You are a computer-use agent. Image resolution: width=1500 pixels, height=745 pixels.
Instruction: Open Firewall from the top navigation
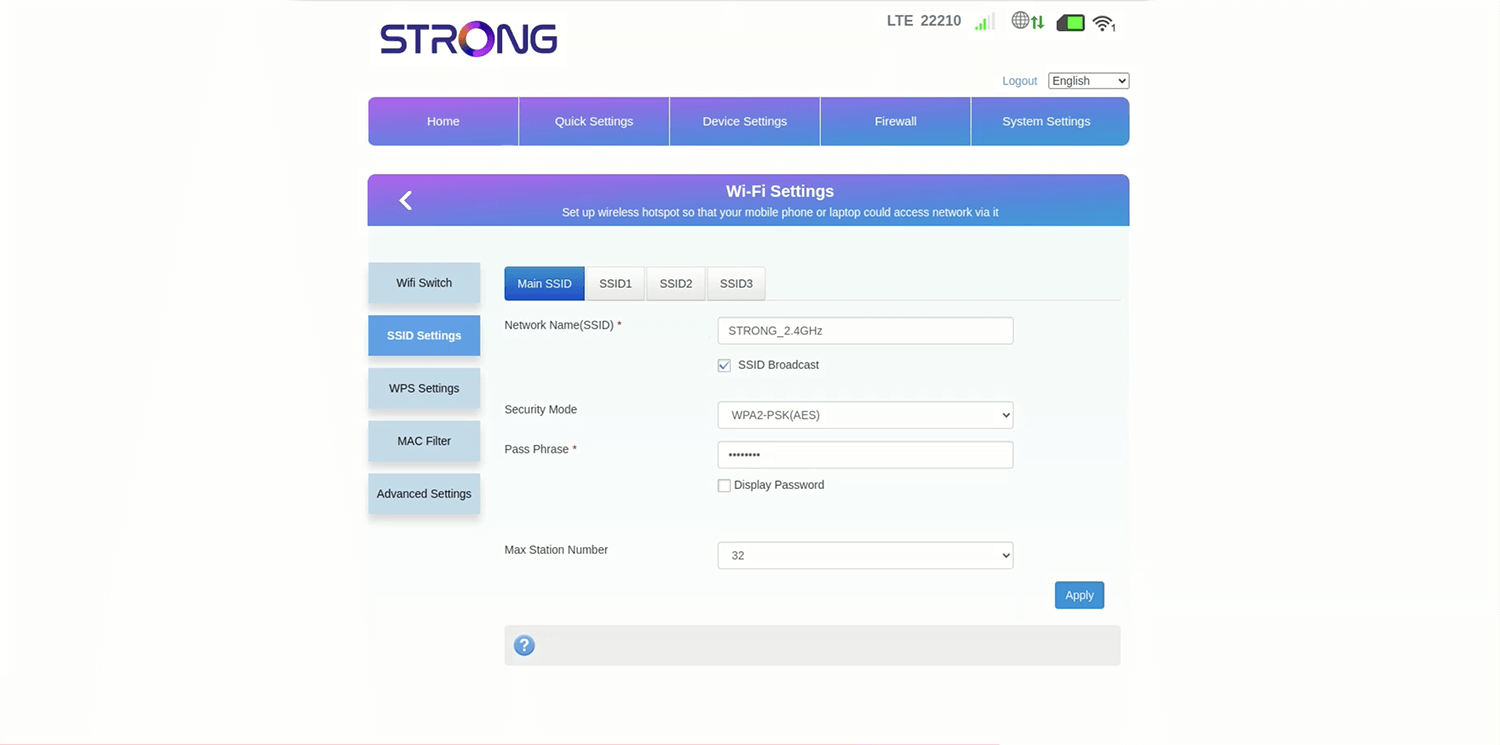(x=895, y=121)
